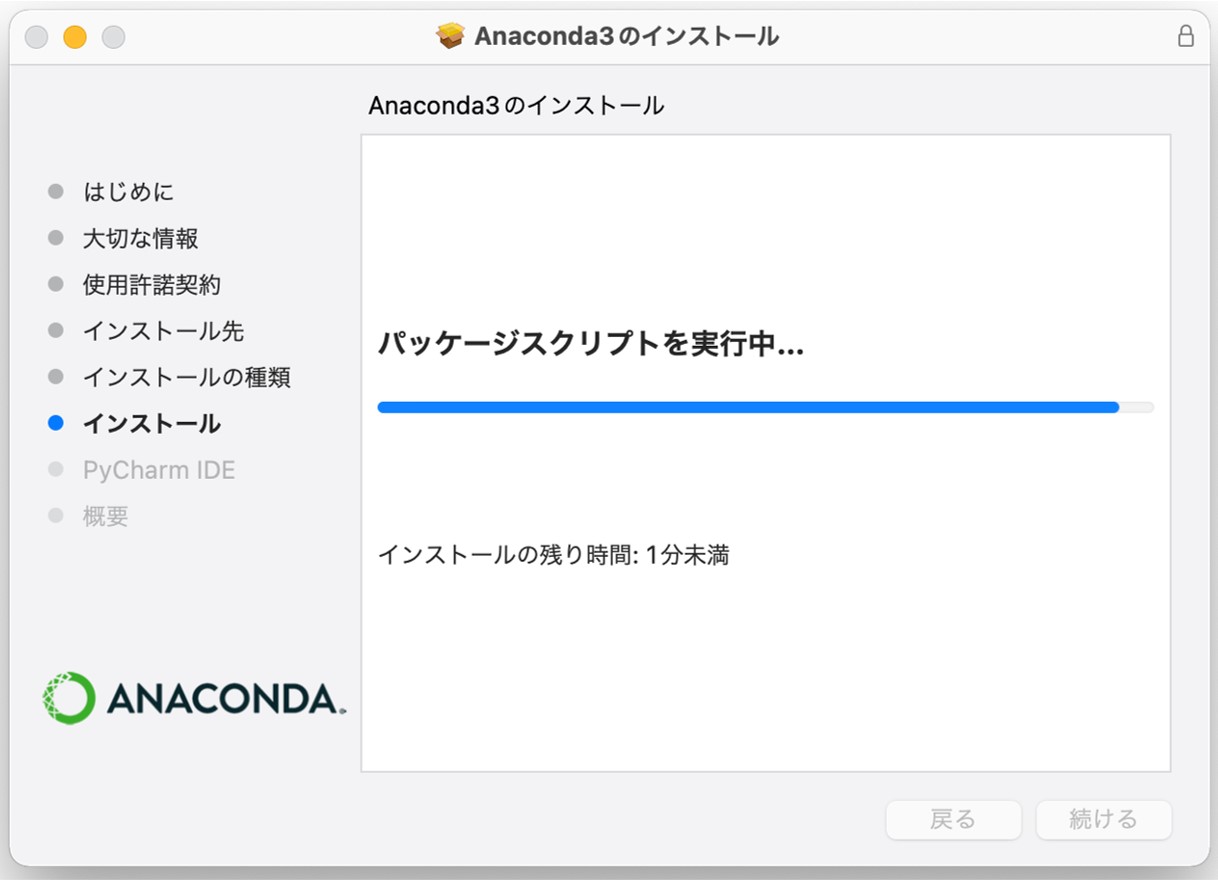The image size is (1218, 880).
Task: Select the 大切な情報 sidebar step
Action: [140, 238]
